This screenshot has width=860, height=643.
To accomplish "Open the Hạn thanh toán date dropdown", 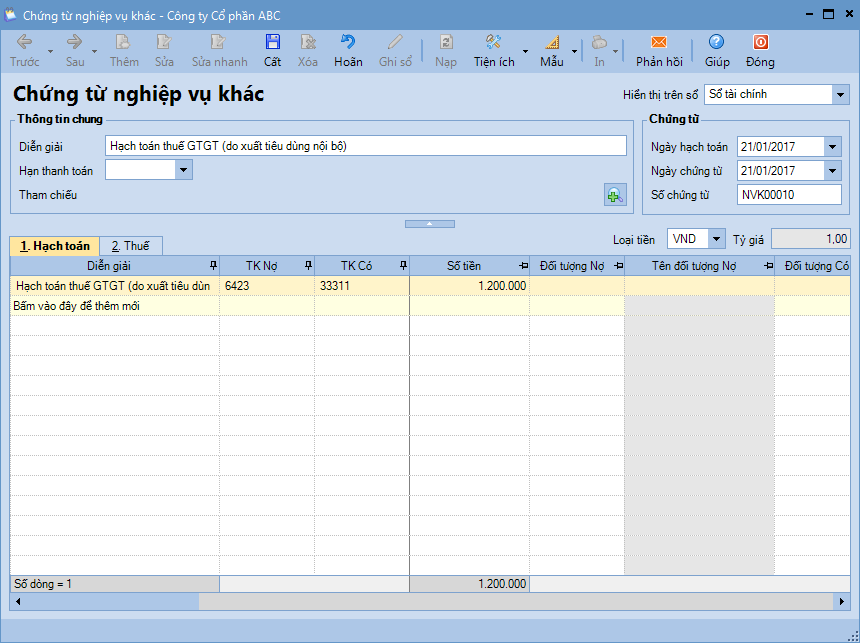I will point(183,171).
